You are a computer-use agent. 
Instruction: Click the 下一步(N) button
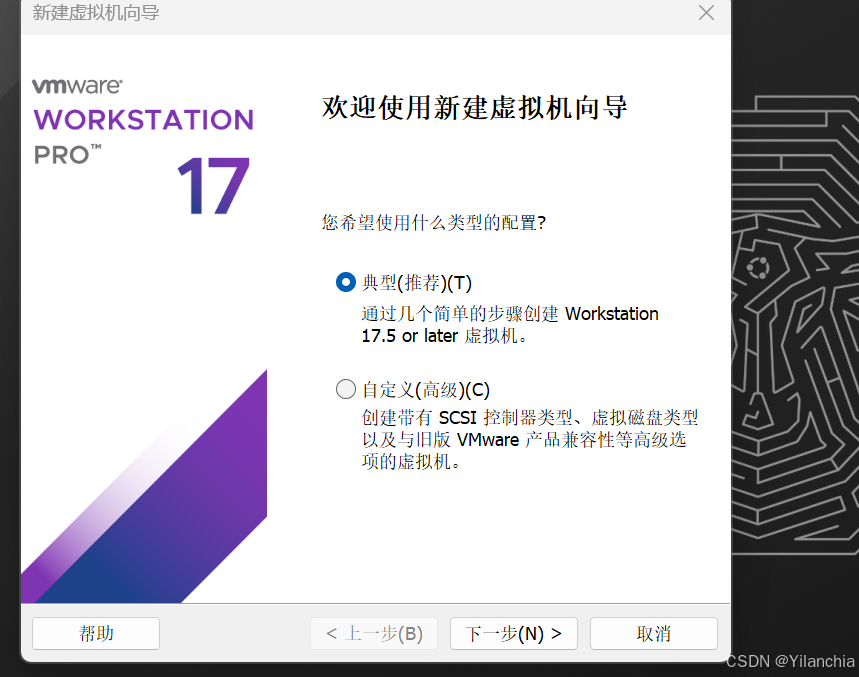(513, 634)
